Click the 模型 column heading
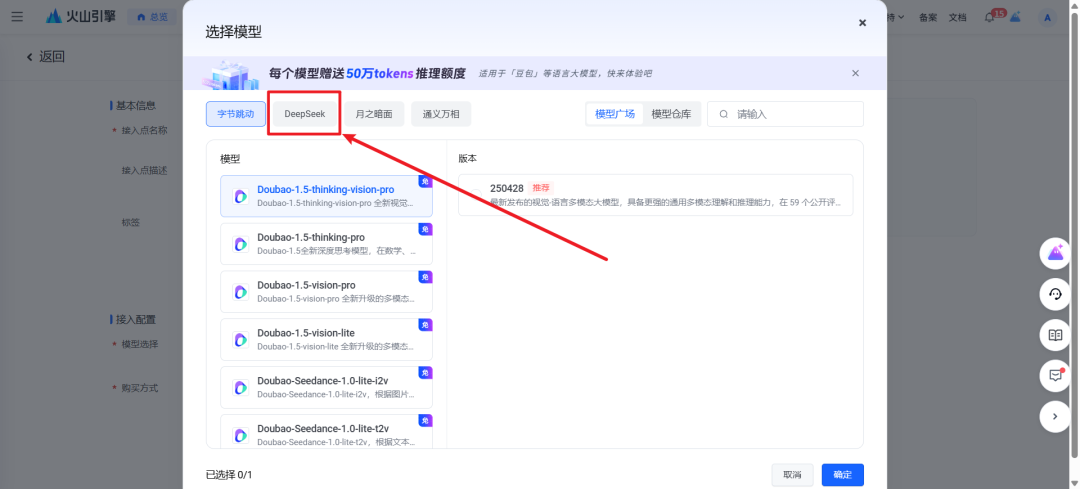Image resolution: width=1080 pixels, height=489 pixels. point(230,158)
